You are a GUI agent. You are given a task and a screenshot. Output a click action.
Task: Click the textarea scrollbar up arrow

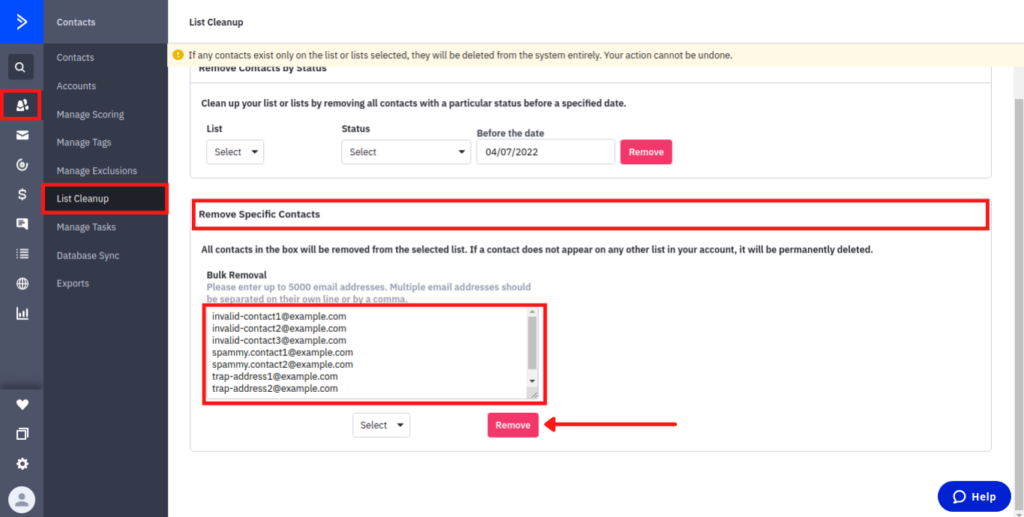pos(532,313)
